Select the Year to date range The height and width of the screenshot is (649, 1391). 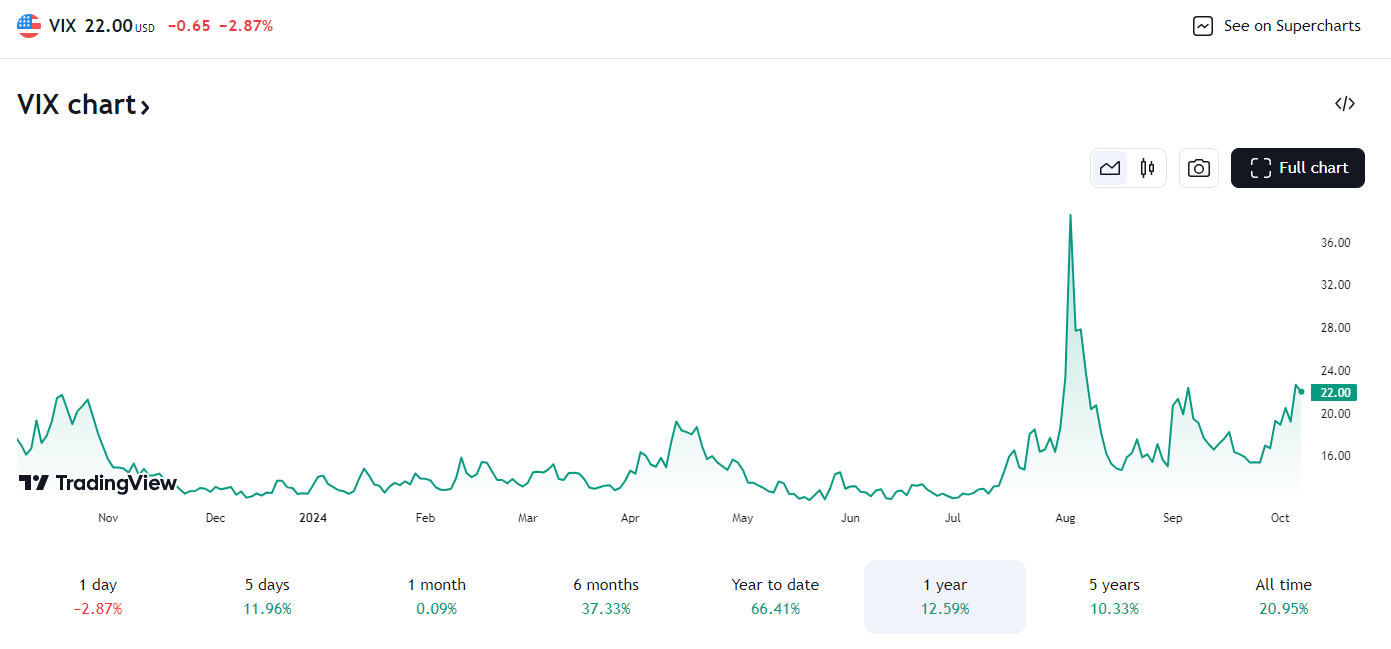775,595
